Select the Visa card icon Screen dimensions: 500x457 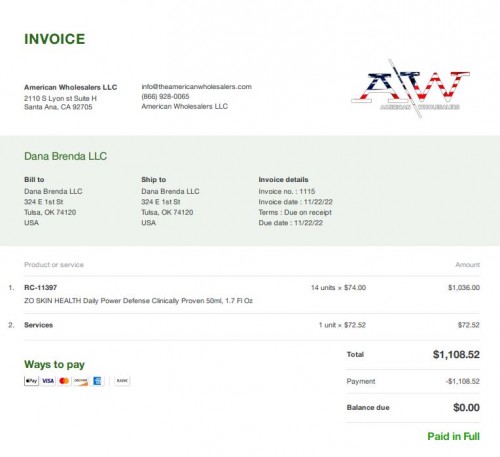(x=48, y=381)
